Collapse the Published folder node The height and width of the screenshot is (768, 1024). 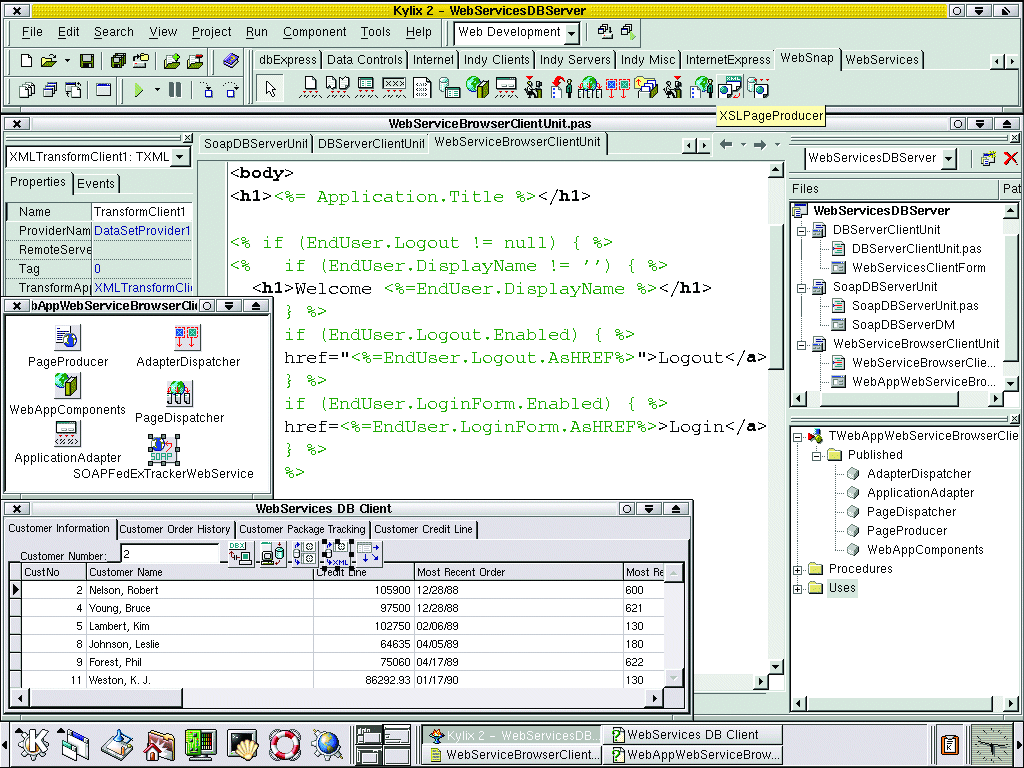click(x=816, y=456)
